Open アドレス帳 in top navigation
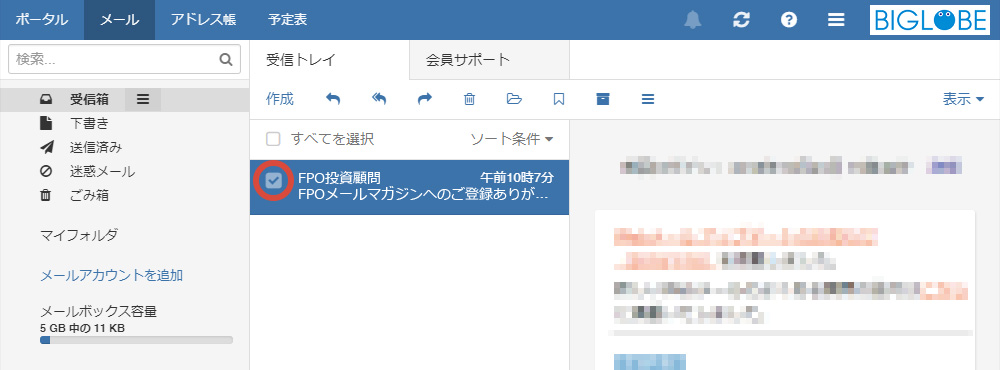This screenshot has width=1000, height=370. click(203, 20)
